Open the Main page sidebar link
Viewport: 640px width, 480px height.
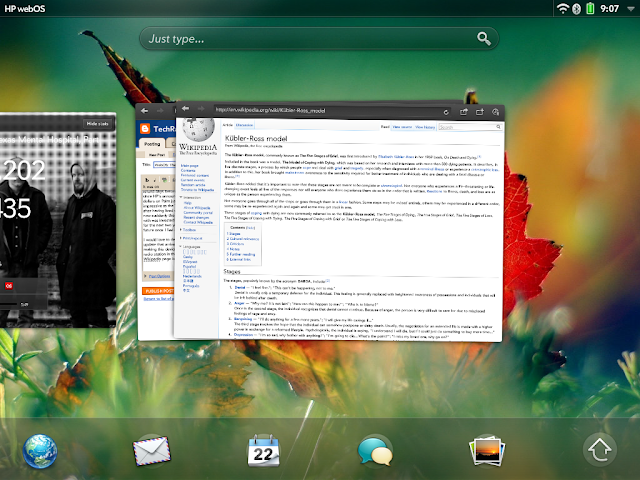coord(189,166)
